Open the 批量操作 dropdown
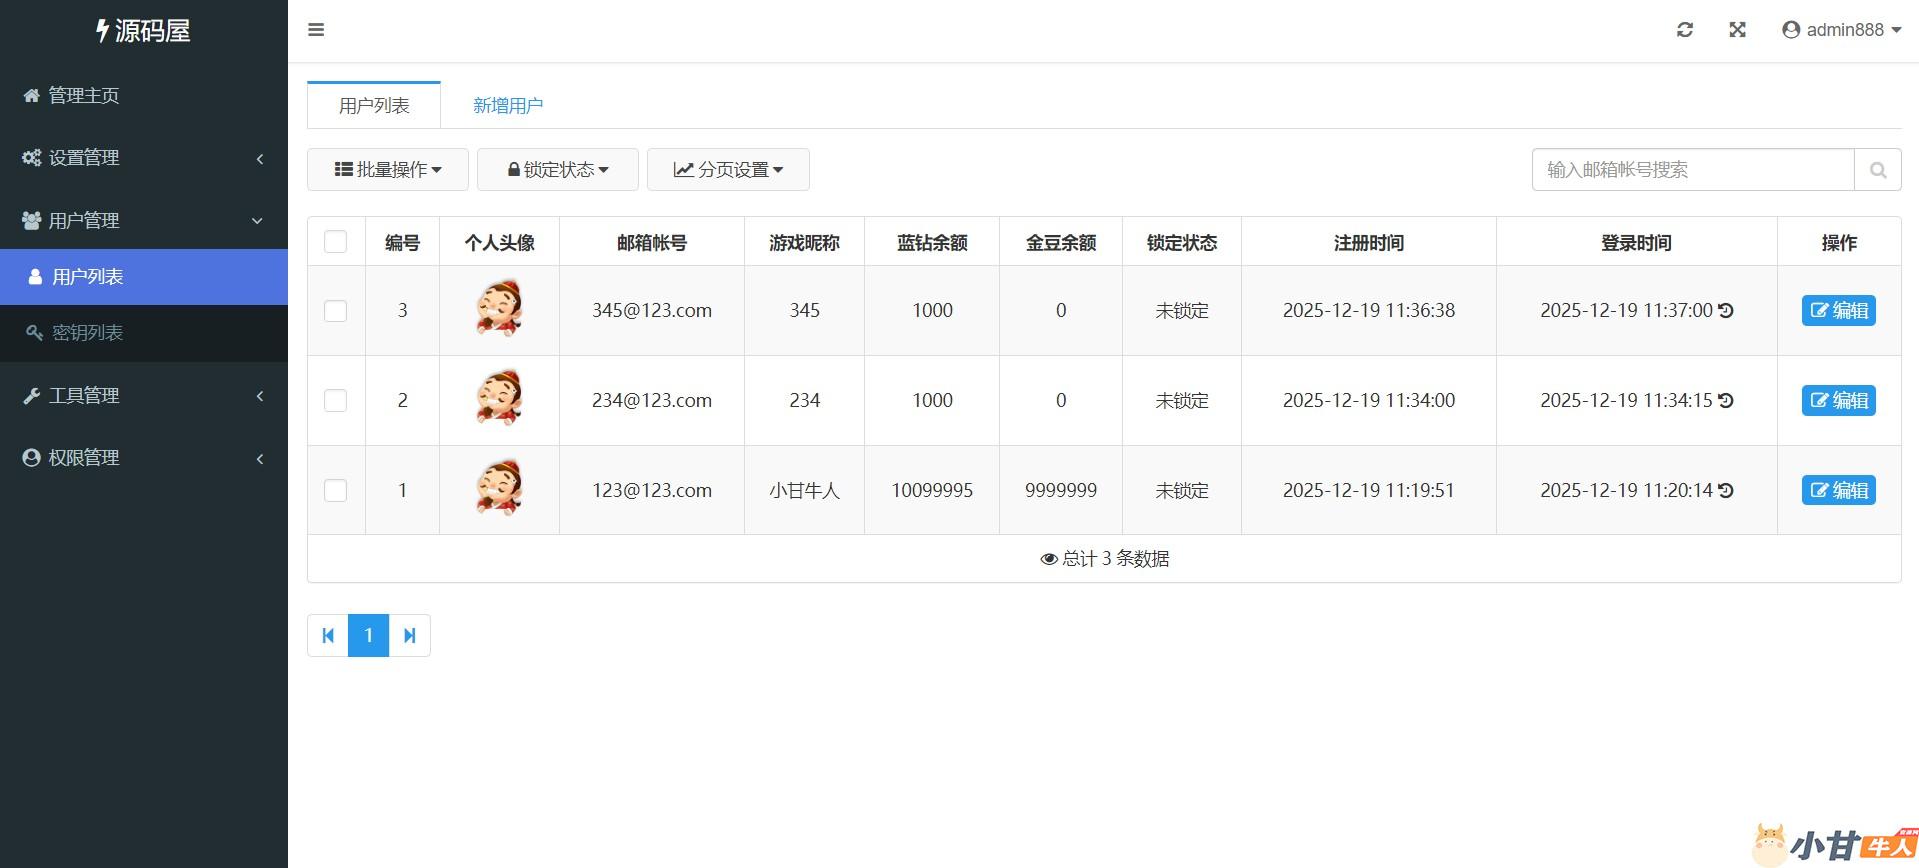Viewport: 1919px width, 868px height. 388,170
